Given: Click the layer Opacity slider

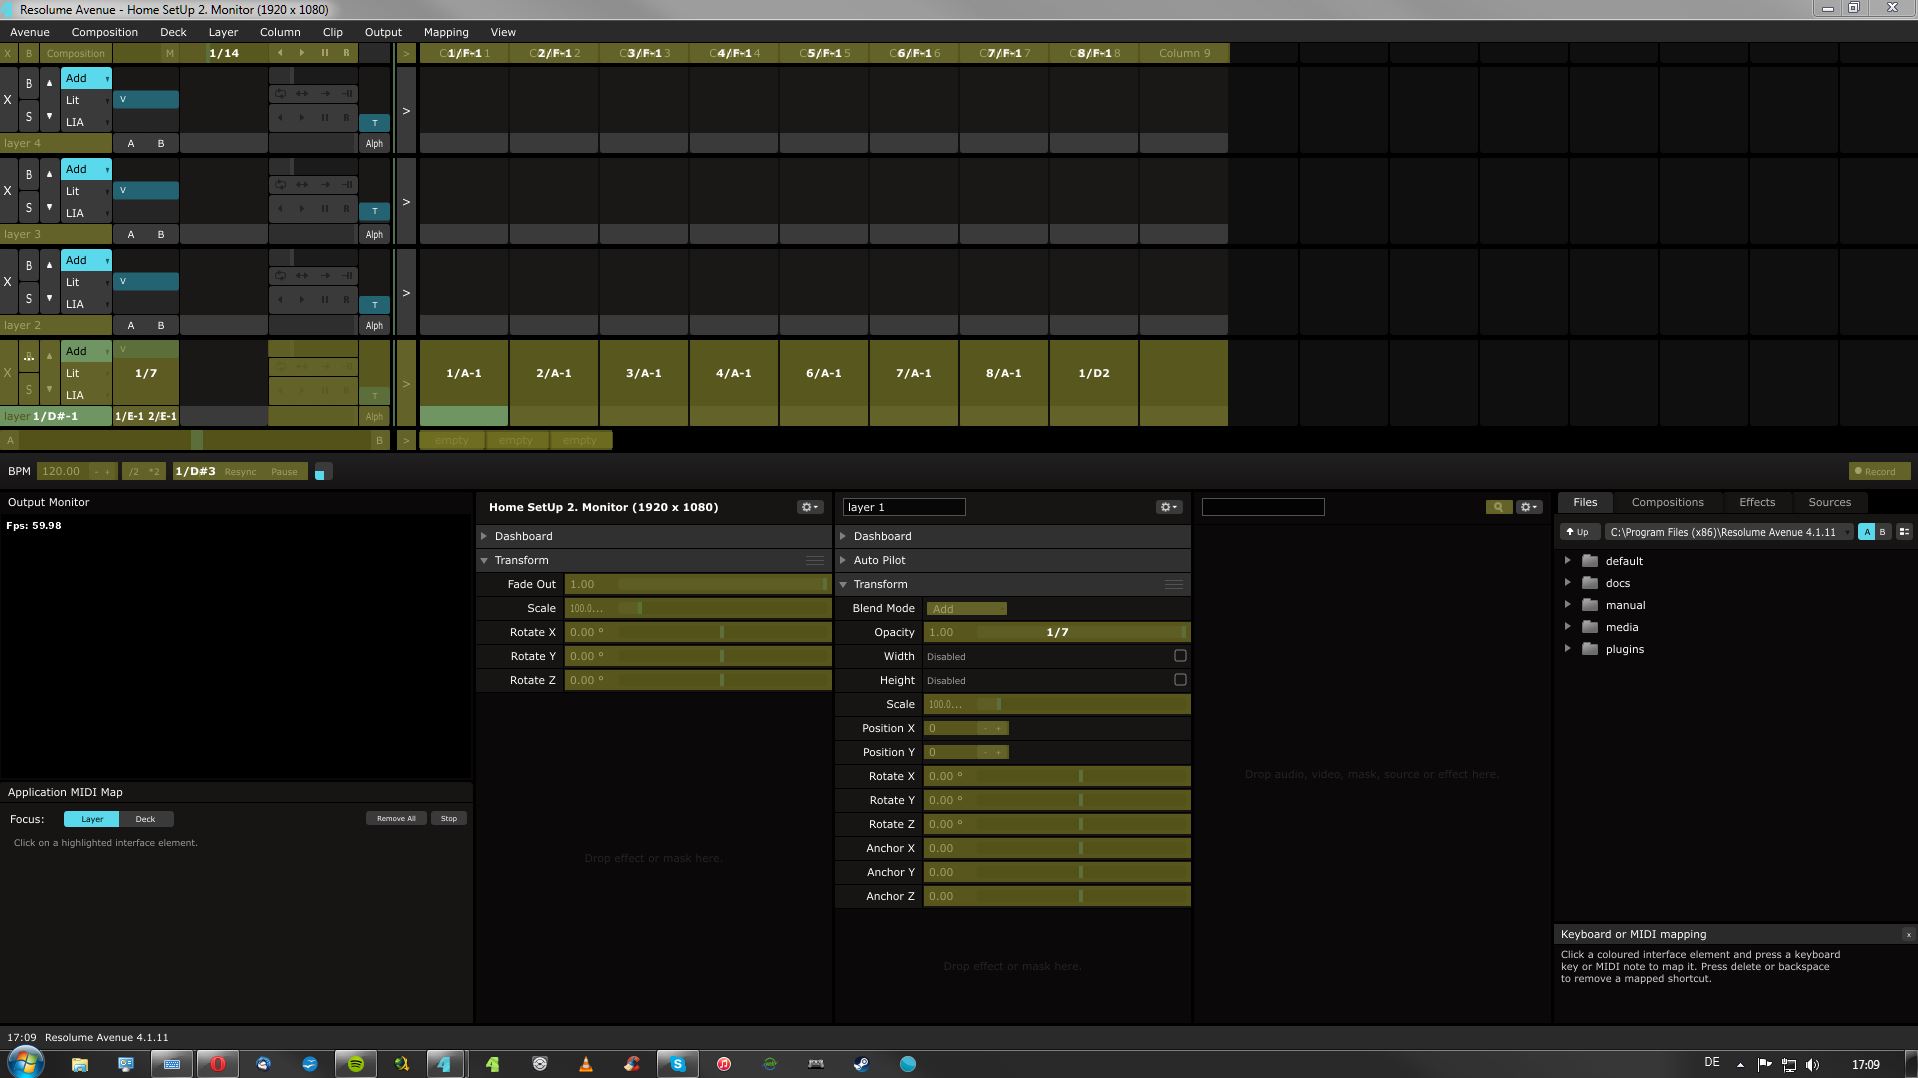Looking at the screenshot, I should [1056, 632].
